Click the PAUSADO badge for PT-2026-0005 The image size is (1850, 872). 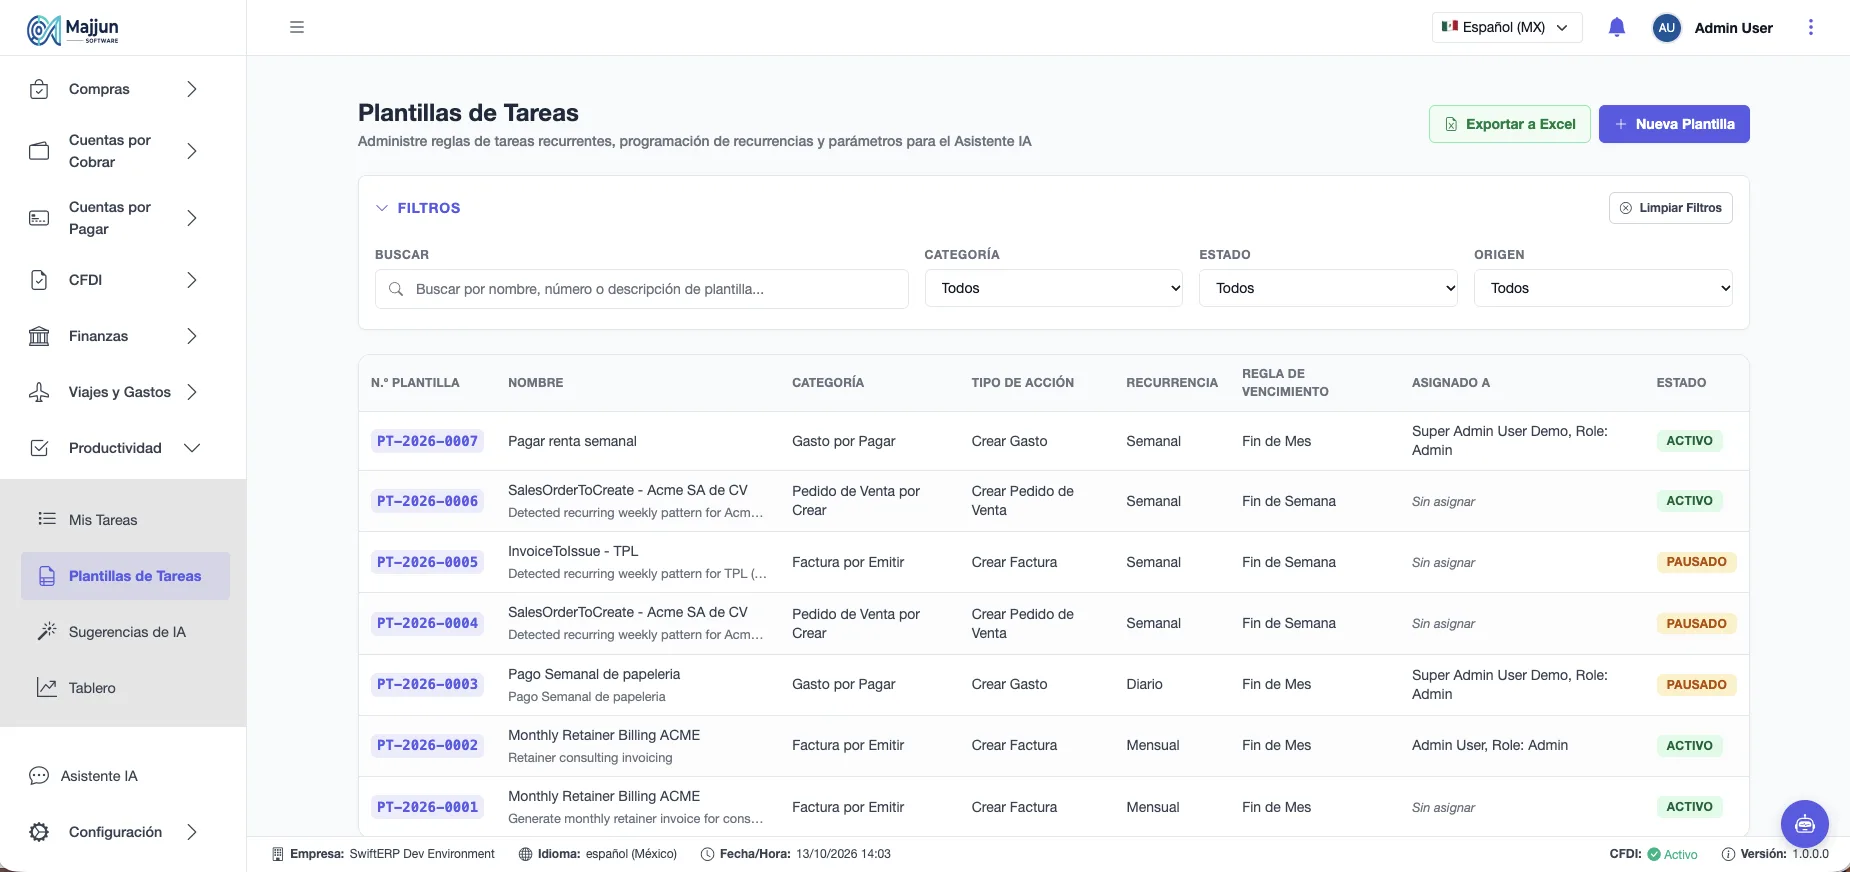1696,562
